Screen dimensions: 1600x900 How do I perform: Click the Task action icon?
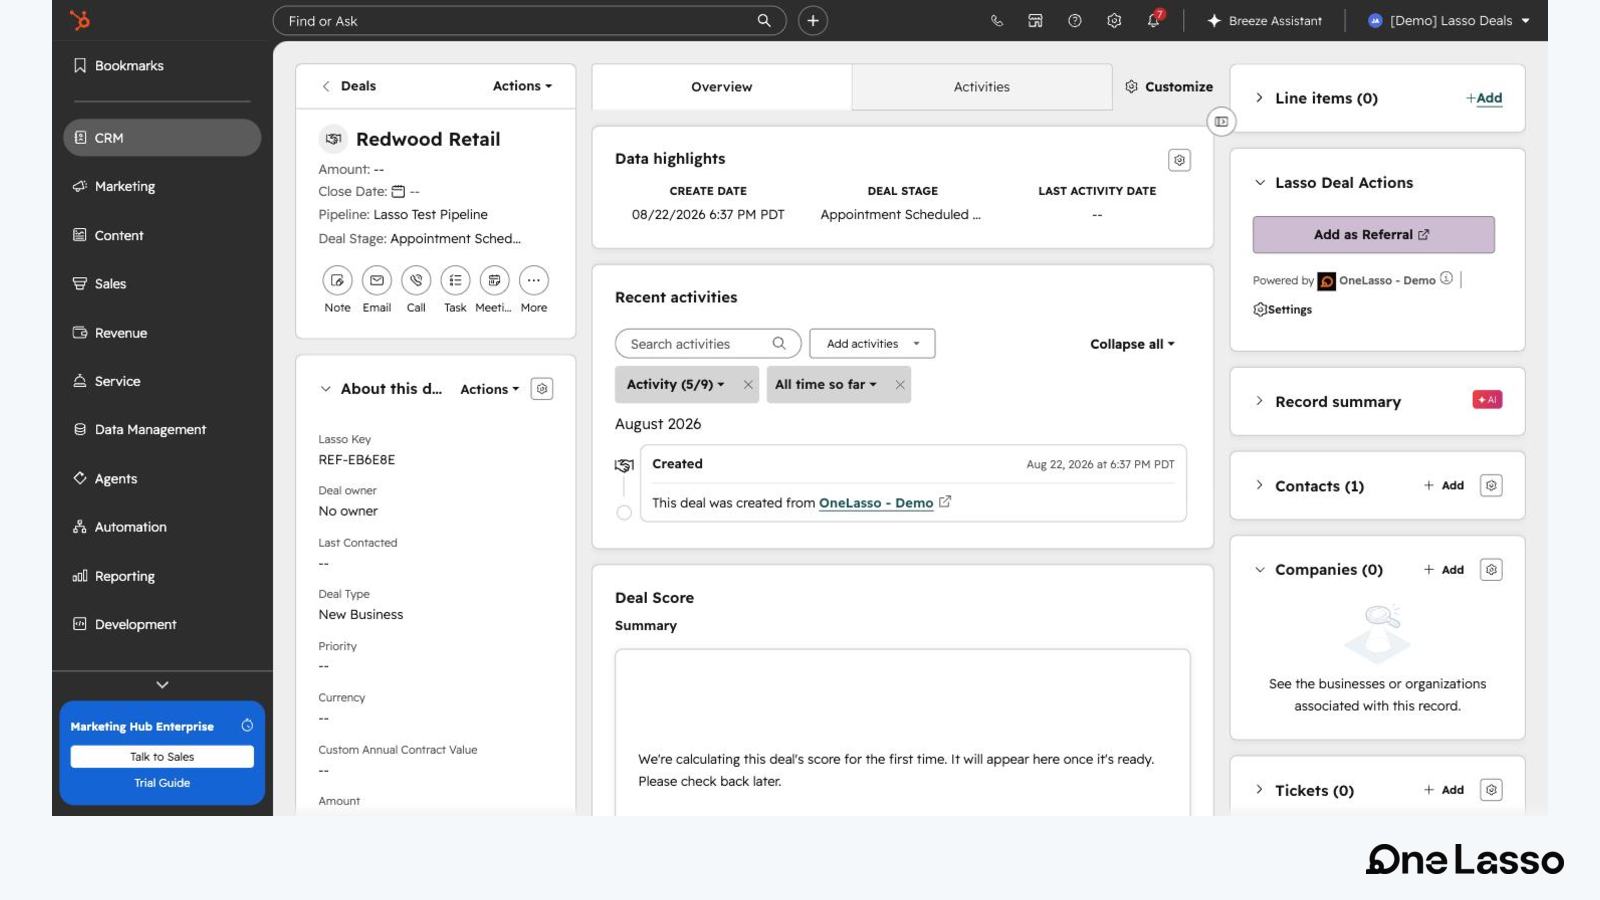pyautogui.click(x=455, y=281)
